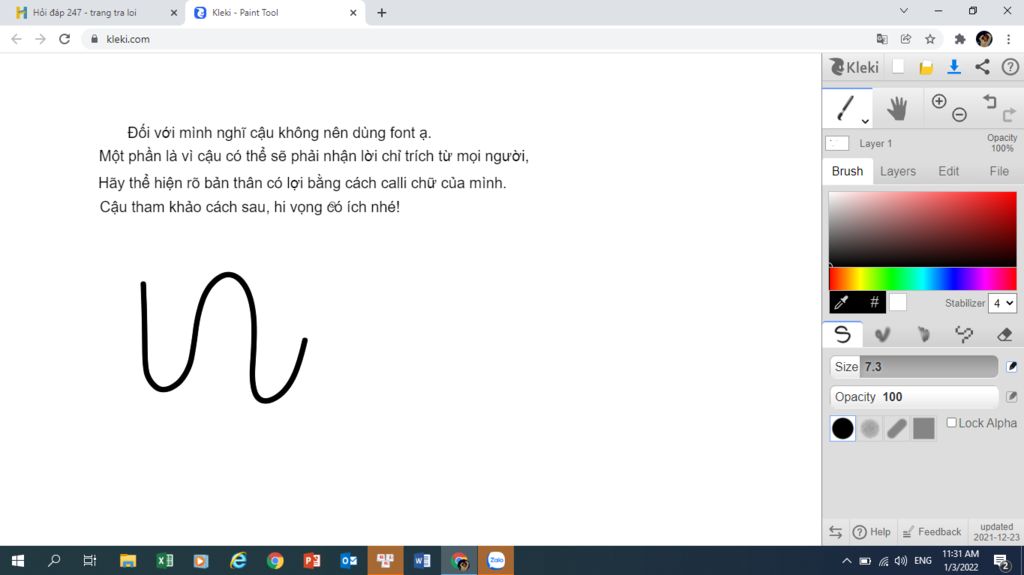The image size is (1024, 575).
Task: Open the Stabilizer dropdown set to 4
Action: [x=1002, y=303]
